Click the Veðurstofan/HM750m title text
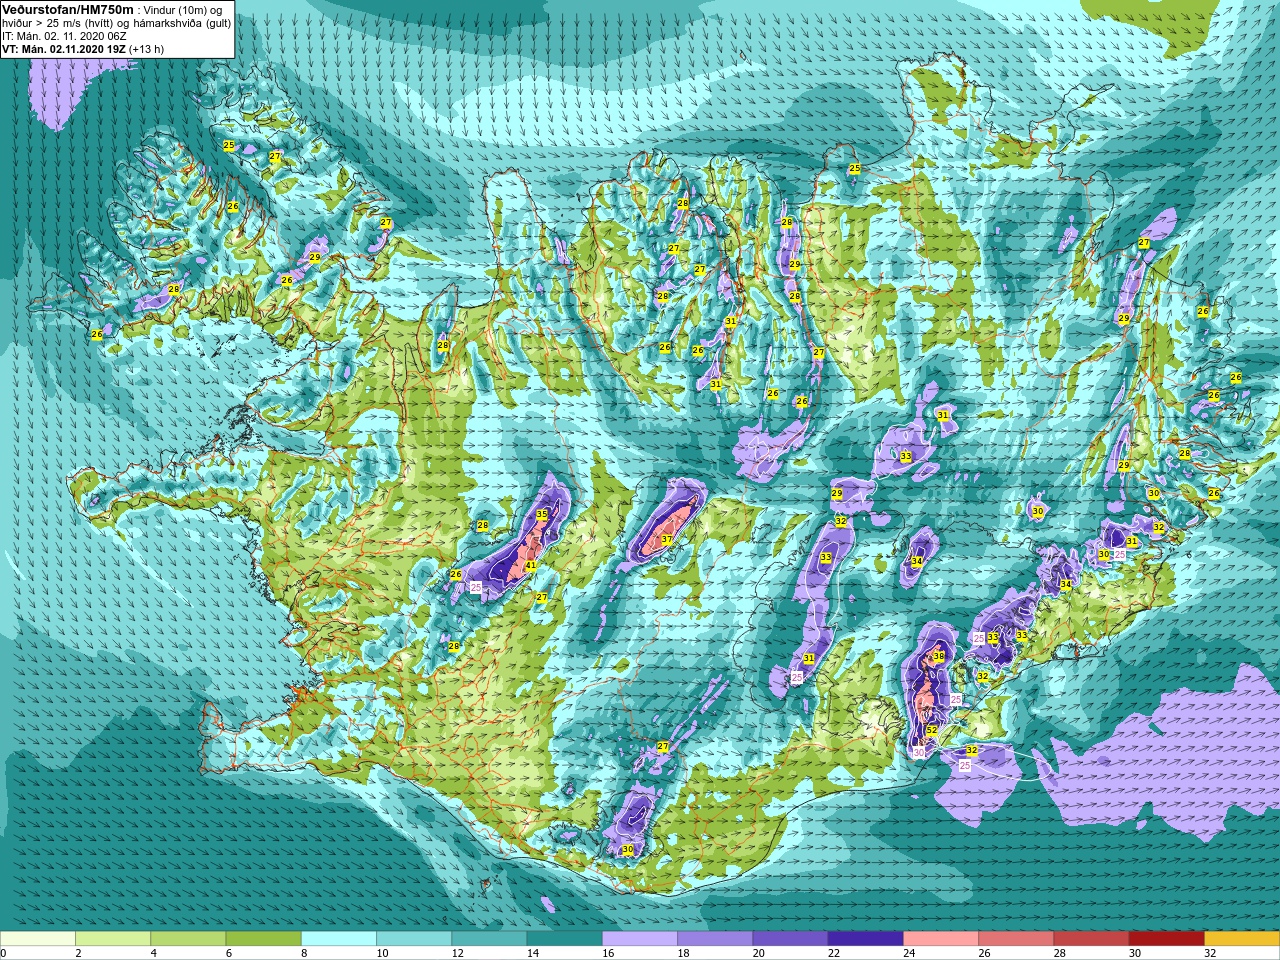 (67, 9)
